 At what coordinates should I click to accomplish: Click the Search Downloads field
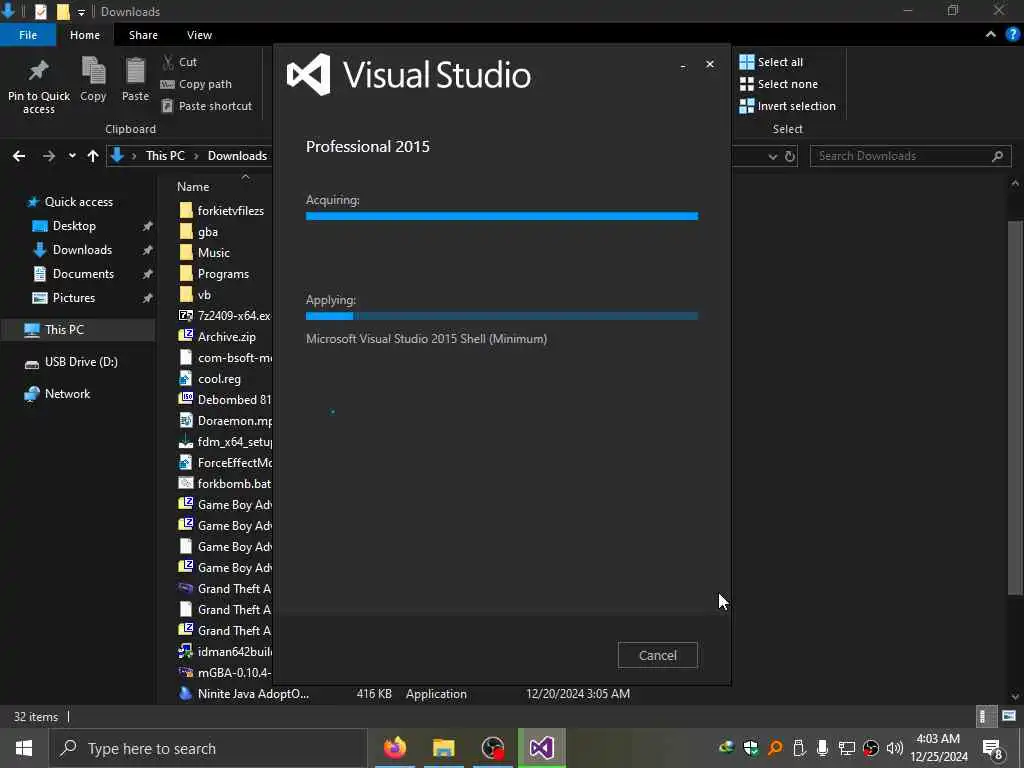point(910,156)
